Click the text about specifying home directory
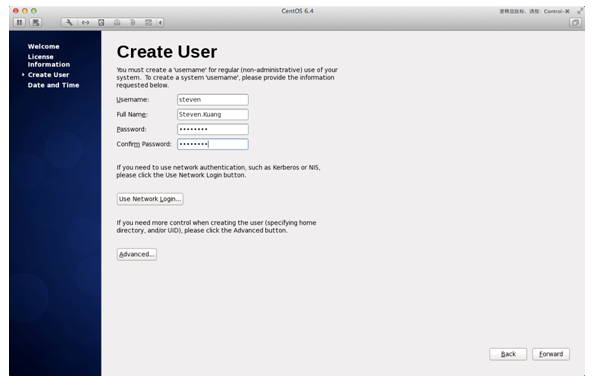595x387 pixels. [x=216, y=227]
